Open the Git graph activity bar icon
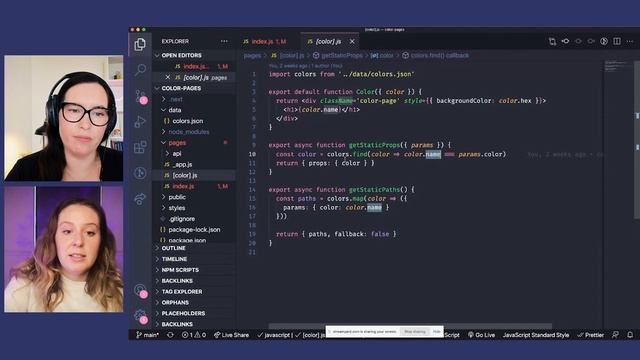 [x=140, y=173]
